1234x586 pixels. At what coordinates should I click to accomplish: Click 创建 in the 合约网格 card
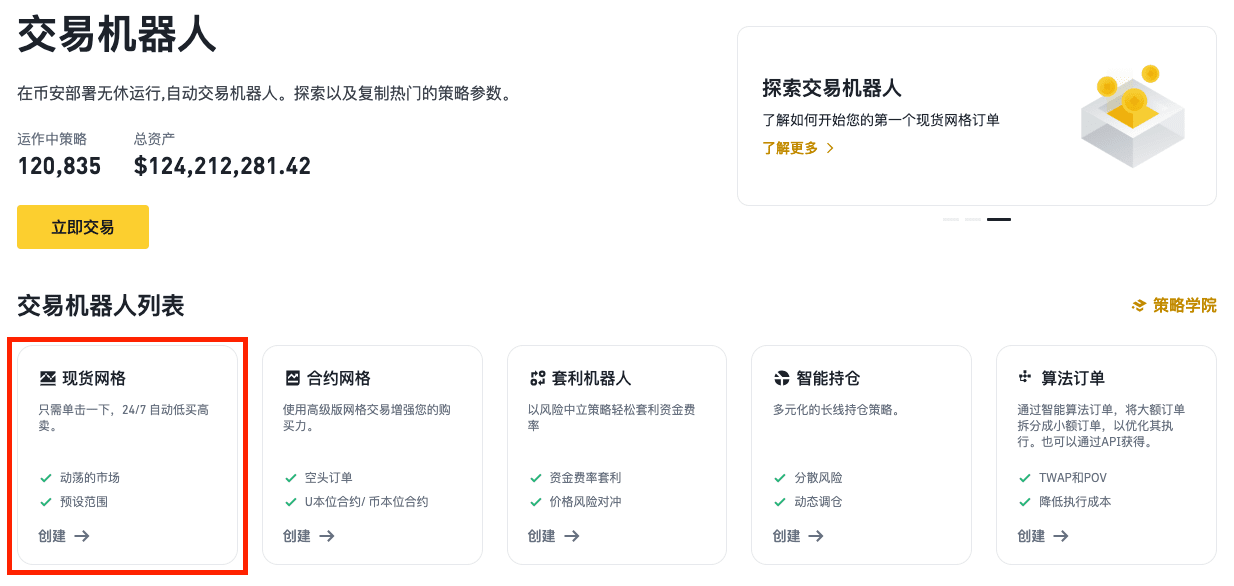[309, 536]
